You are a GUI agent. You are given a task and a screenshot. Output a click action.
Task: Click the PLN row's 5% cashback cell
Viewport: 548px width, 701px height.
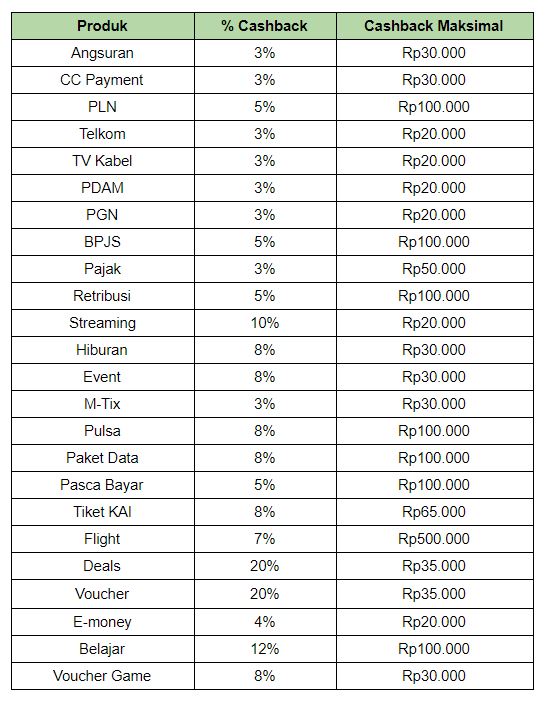pyautogui.click(x=265, y=107)
